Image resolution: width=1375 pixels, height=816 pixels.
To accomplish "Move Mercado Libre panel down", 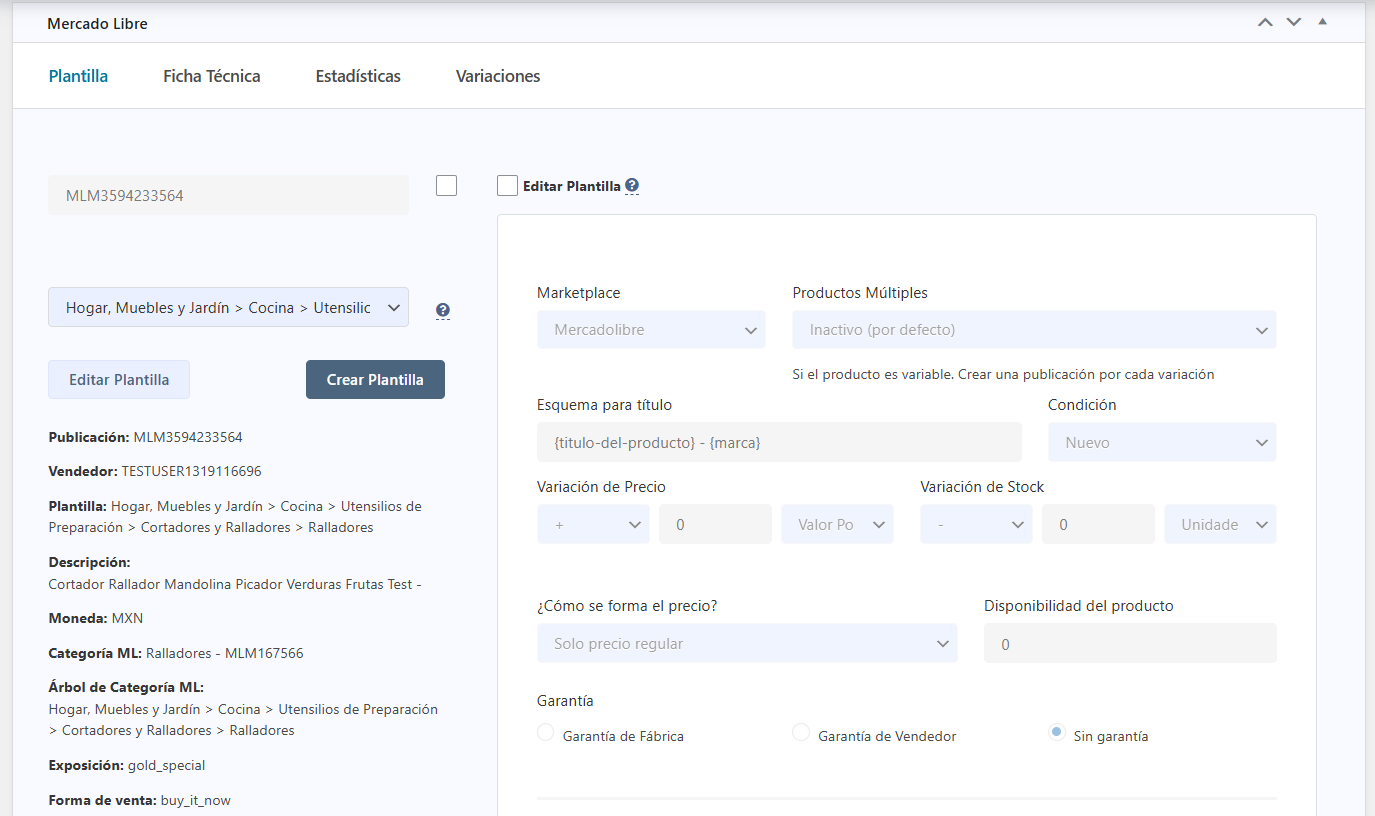I will pos(1294,22).
